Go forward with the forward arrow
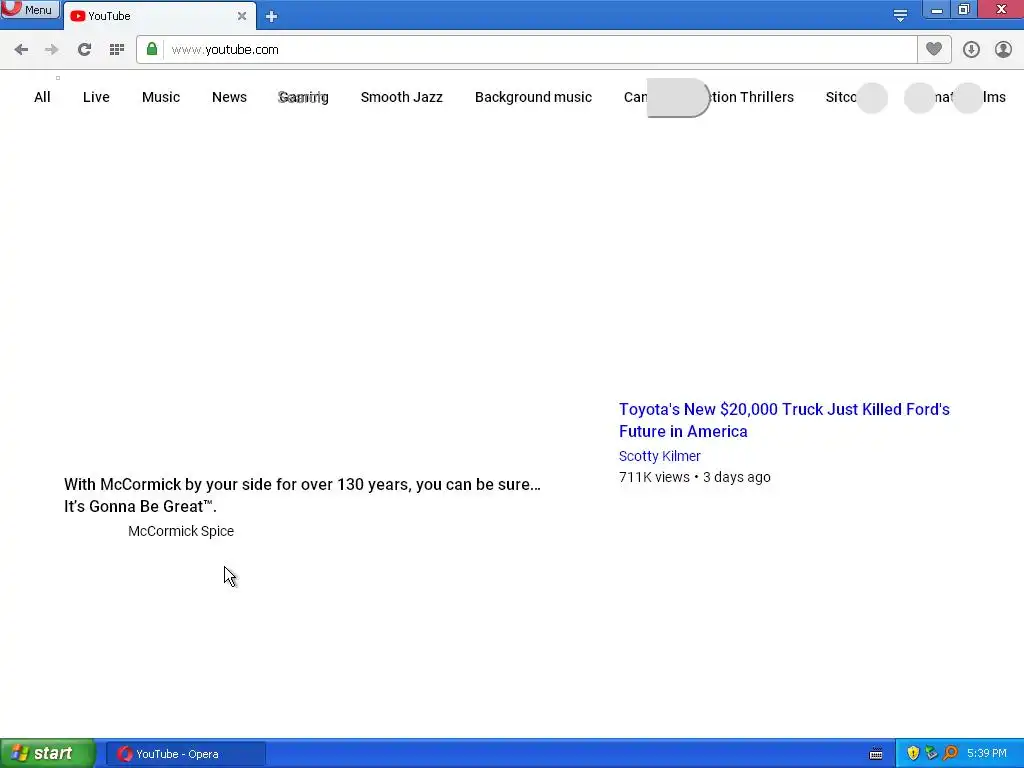1024x768 pixels. pyautogui.click(x=52, y=50)
